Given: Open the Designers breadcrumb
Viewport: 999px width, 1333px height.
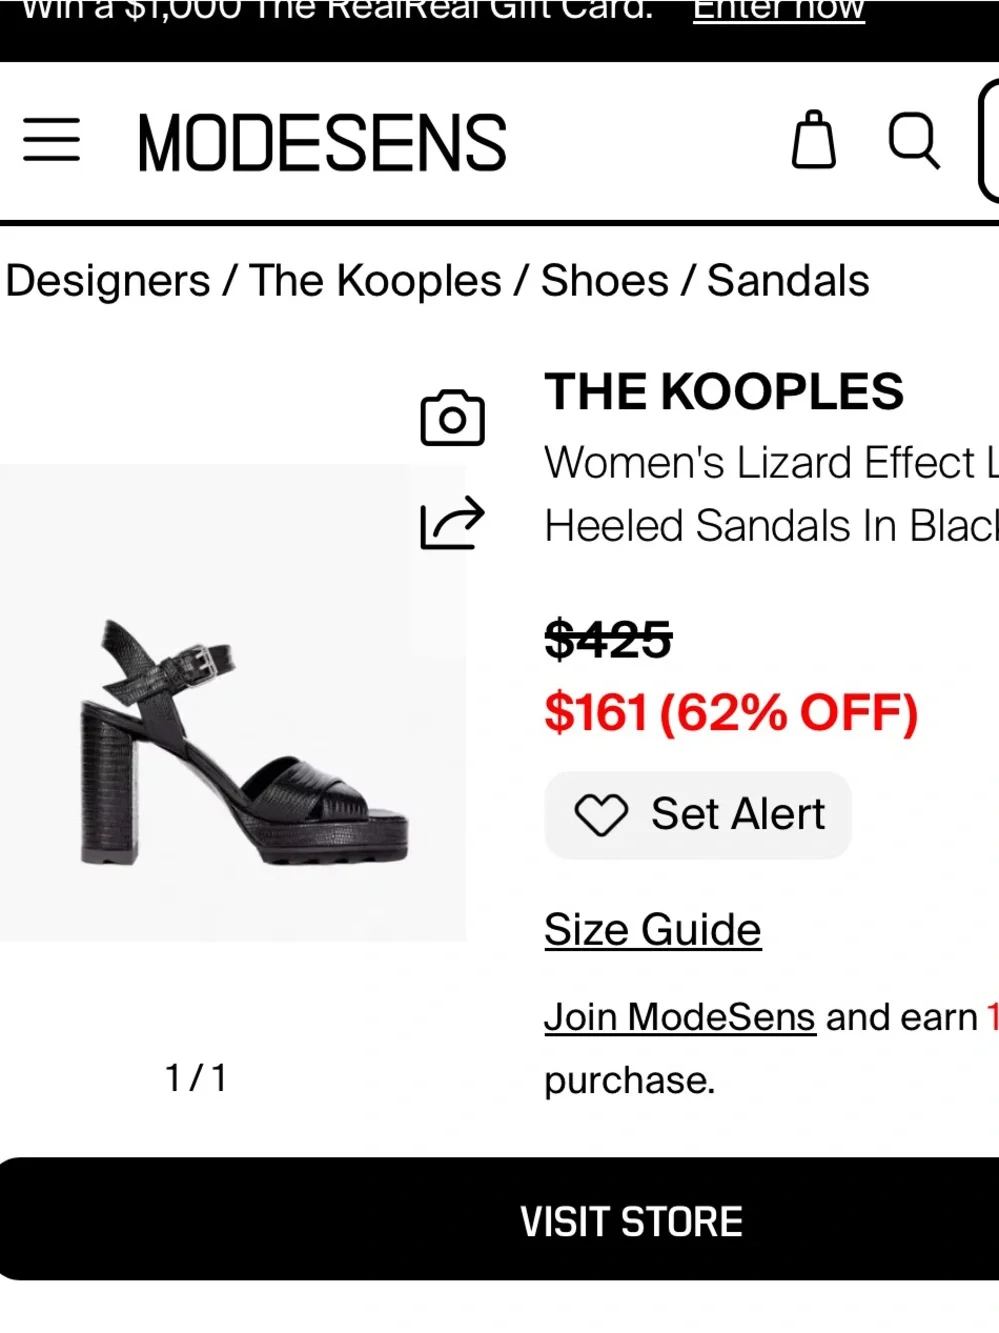Looking at the screenshot, I should click(x=108, y=281).
